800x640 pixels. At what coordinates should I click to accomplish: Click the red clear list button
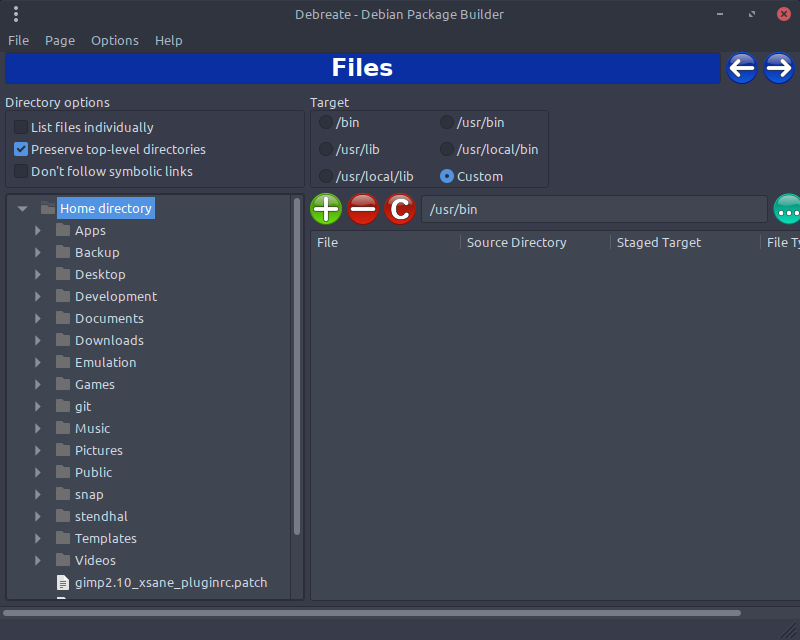400,209
